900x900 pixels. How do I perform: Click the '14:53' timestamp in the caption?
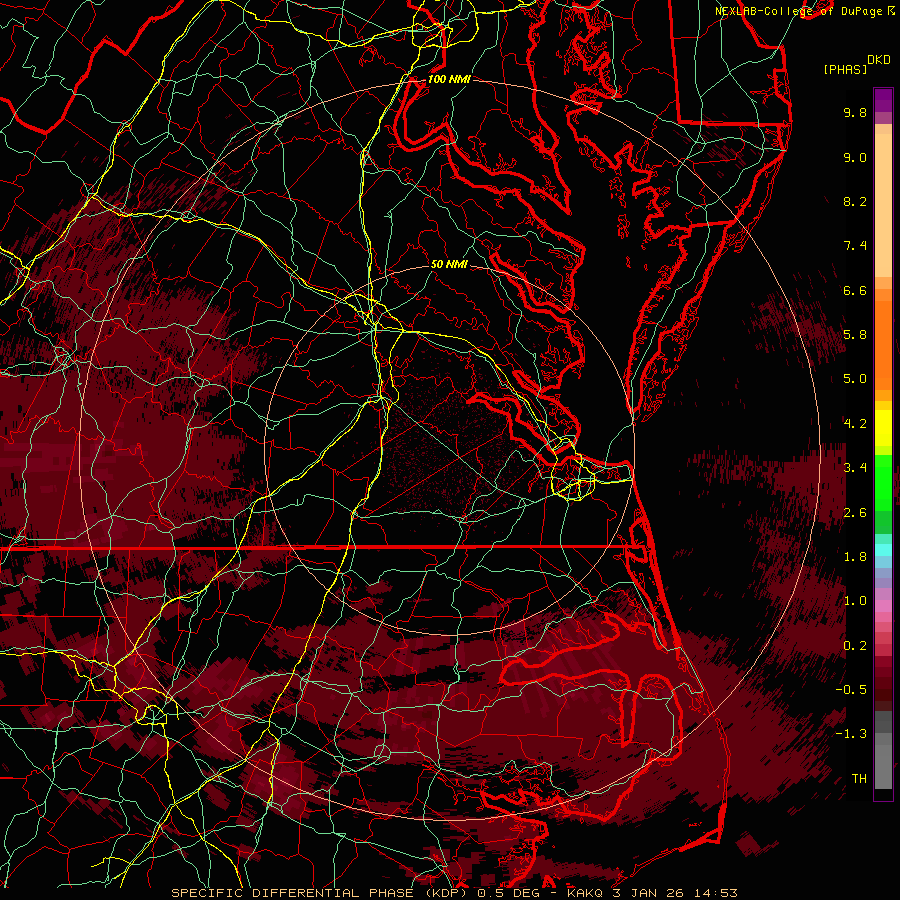(x=716, y=893)
